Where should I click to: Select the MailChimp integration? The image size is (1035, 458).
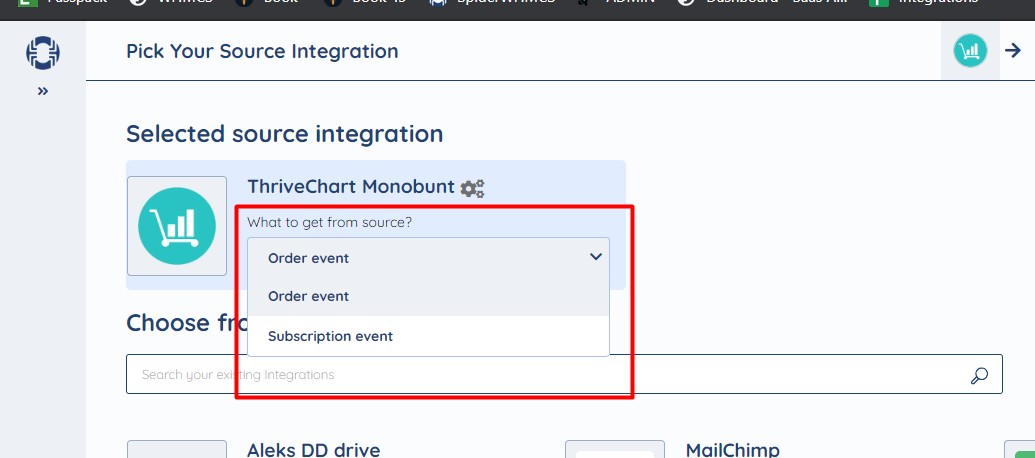[733, 450]
